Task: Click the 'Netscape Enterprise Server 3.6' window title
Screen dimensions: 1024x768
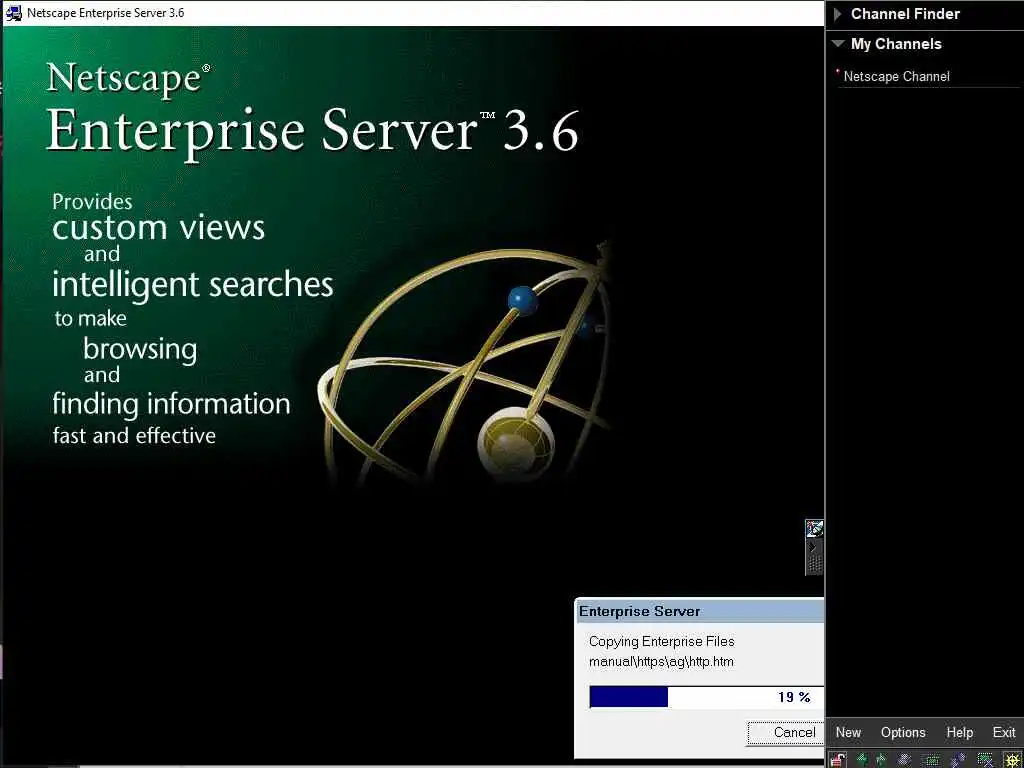Action: coord(105,12)
